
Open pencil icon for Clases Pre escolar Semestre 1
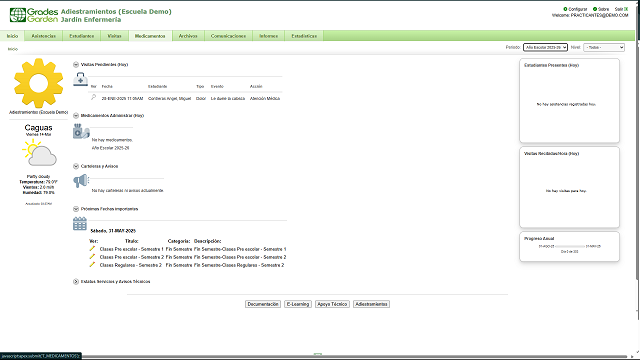click(92, 249)
